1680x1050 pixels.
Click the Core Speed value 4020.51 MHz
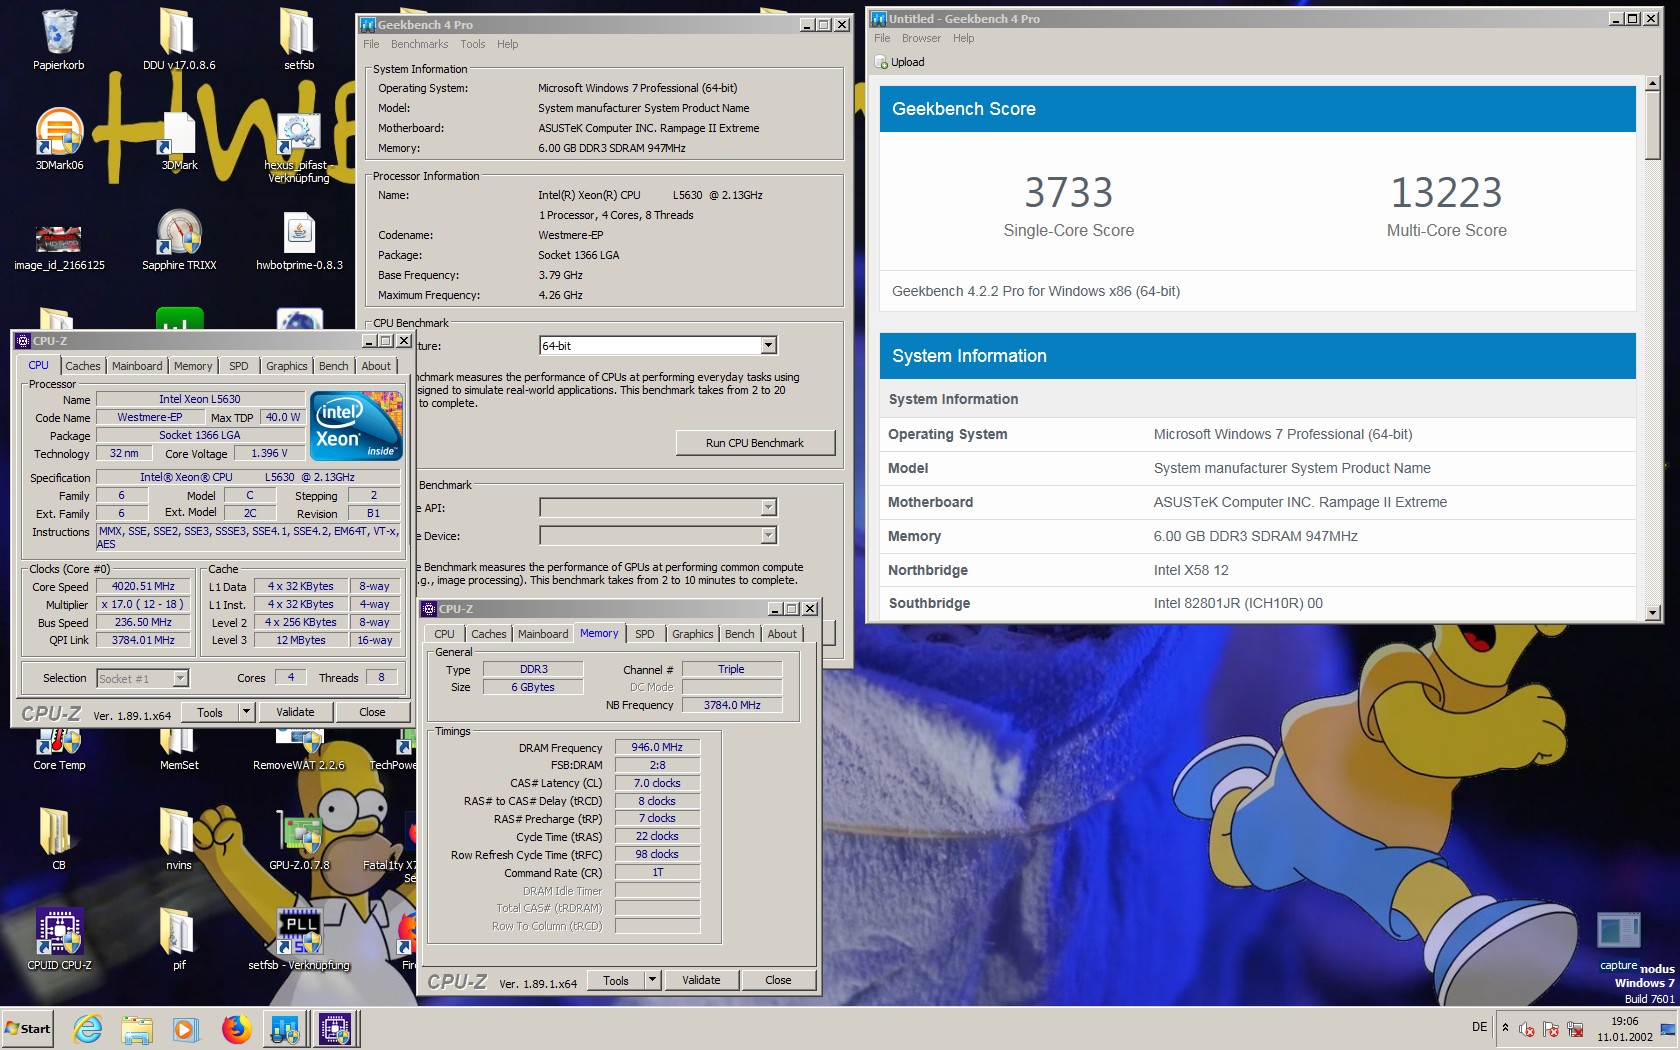(x=143, y=587)
